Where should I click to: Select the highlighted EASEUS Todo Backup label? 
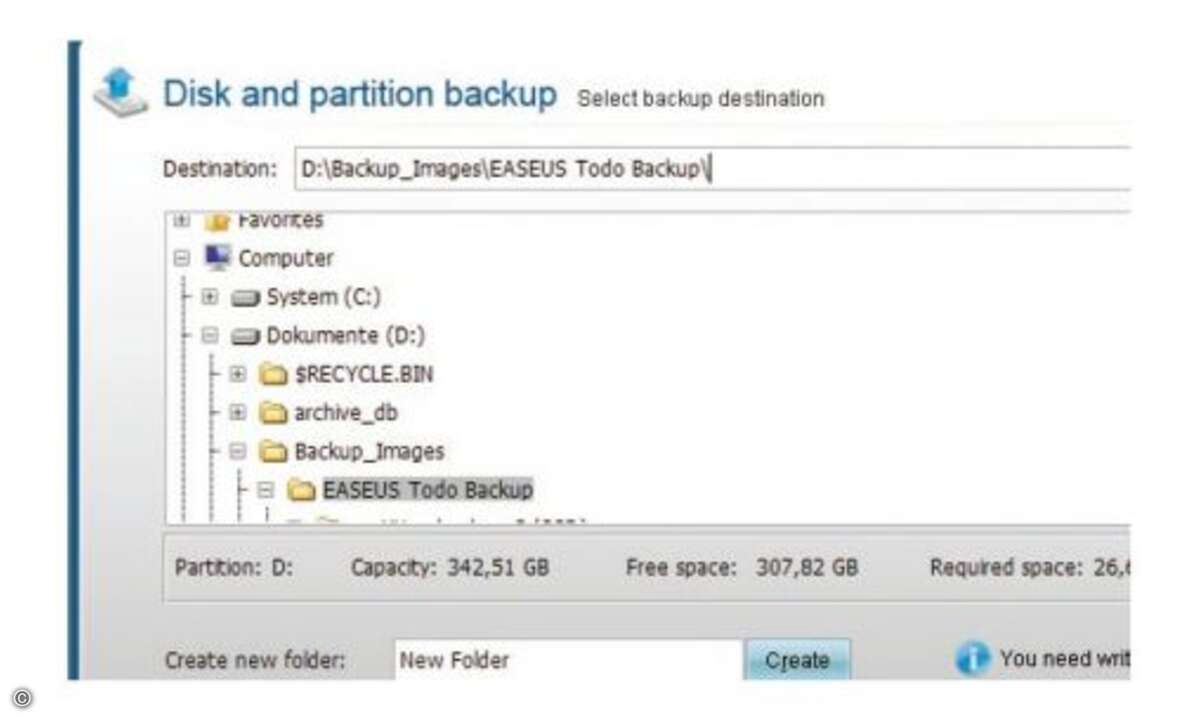[428, 490]
